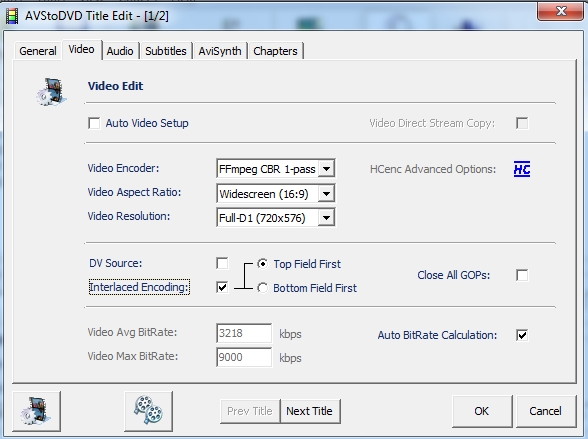Click the Close All GOPs label
This screenshot has height=439, width=588.
[454, 275]
